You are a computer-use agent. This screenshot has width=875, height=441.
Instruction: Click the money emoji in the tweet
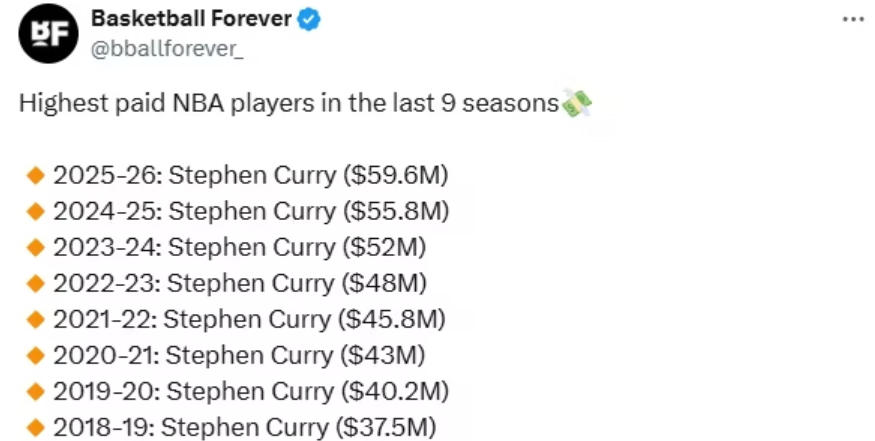pyautogui.click(x=577, y=103)
